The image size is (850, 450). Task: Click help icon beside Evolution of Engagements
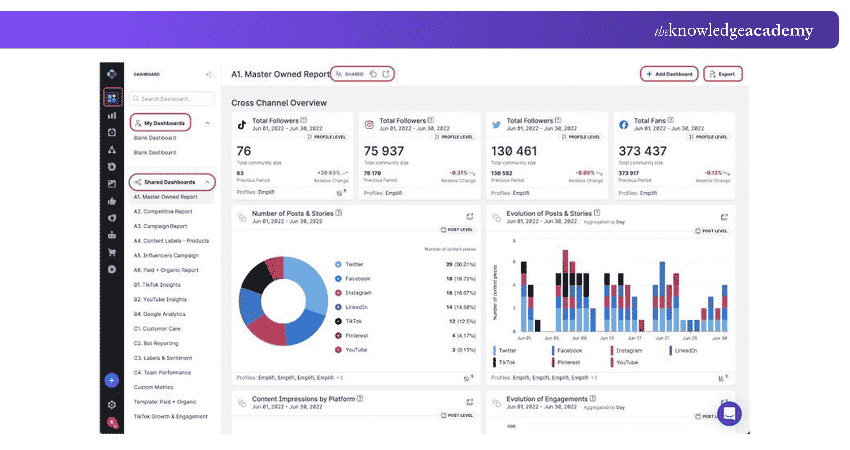pos(593,398)
